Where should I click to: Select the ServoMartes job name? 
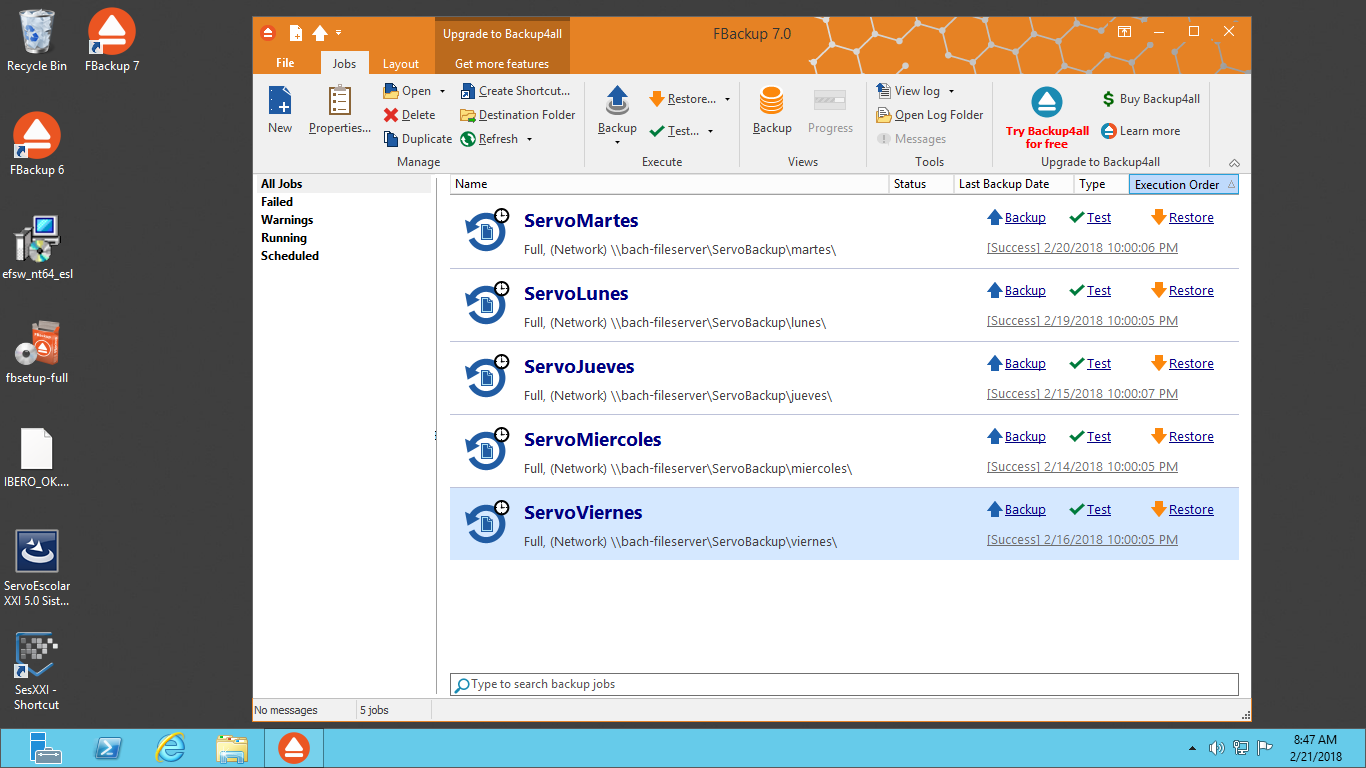(581, 221)
